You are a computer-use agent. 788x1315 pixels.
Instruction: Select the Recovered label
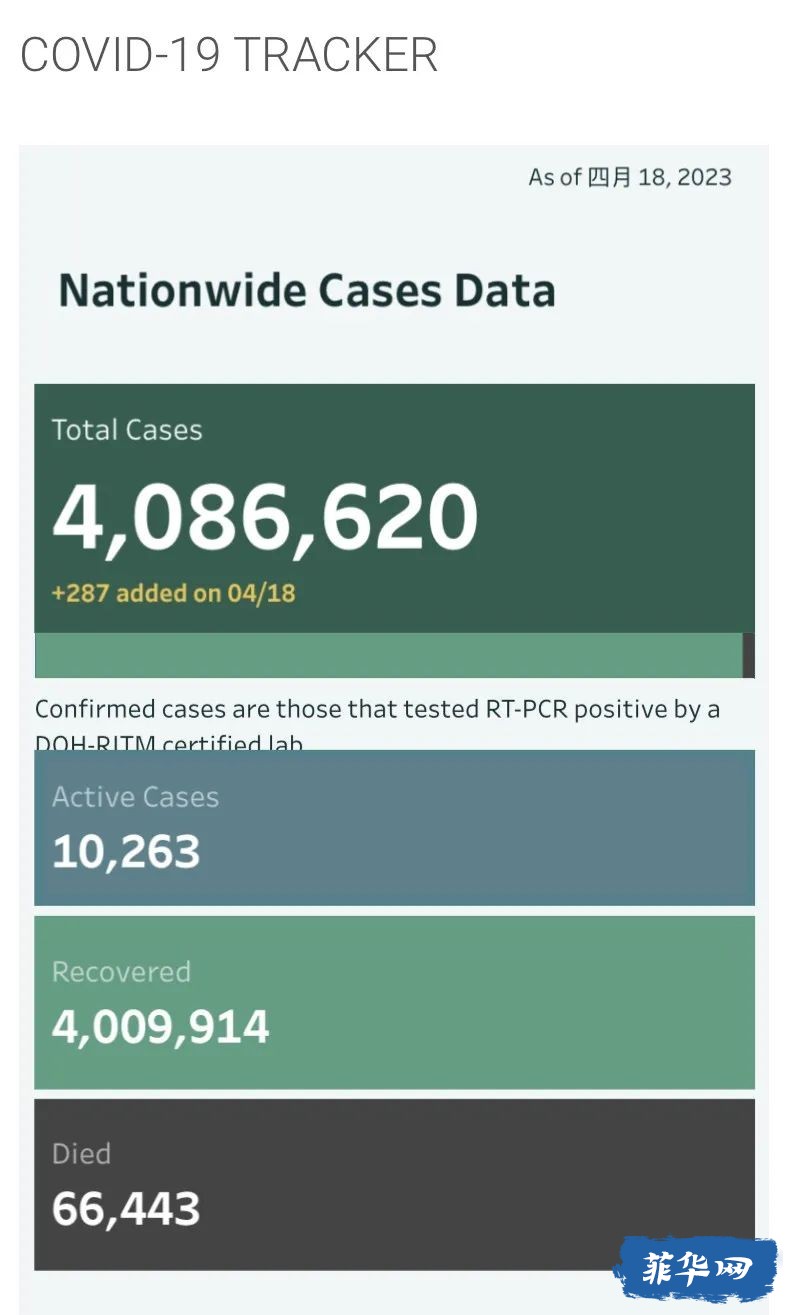click(x=121, y=972)
